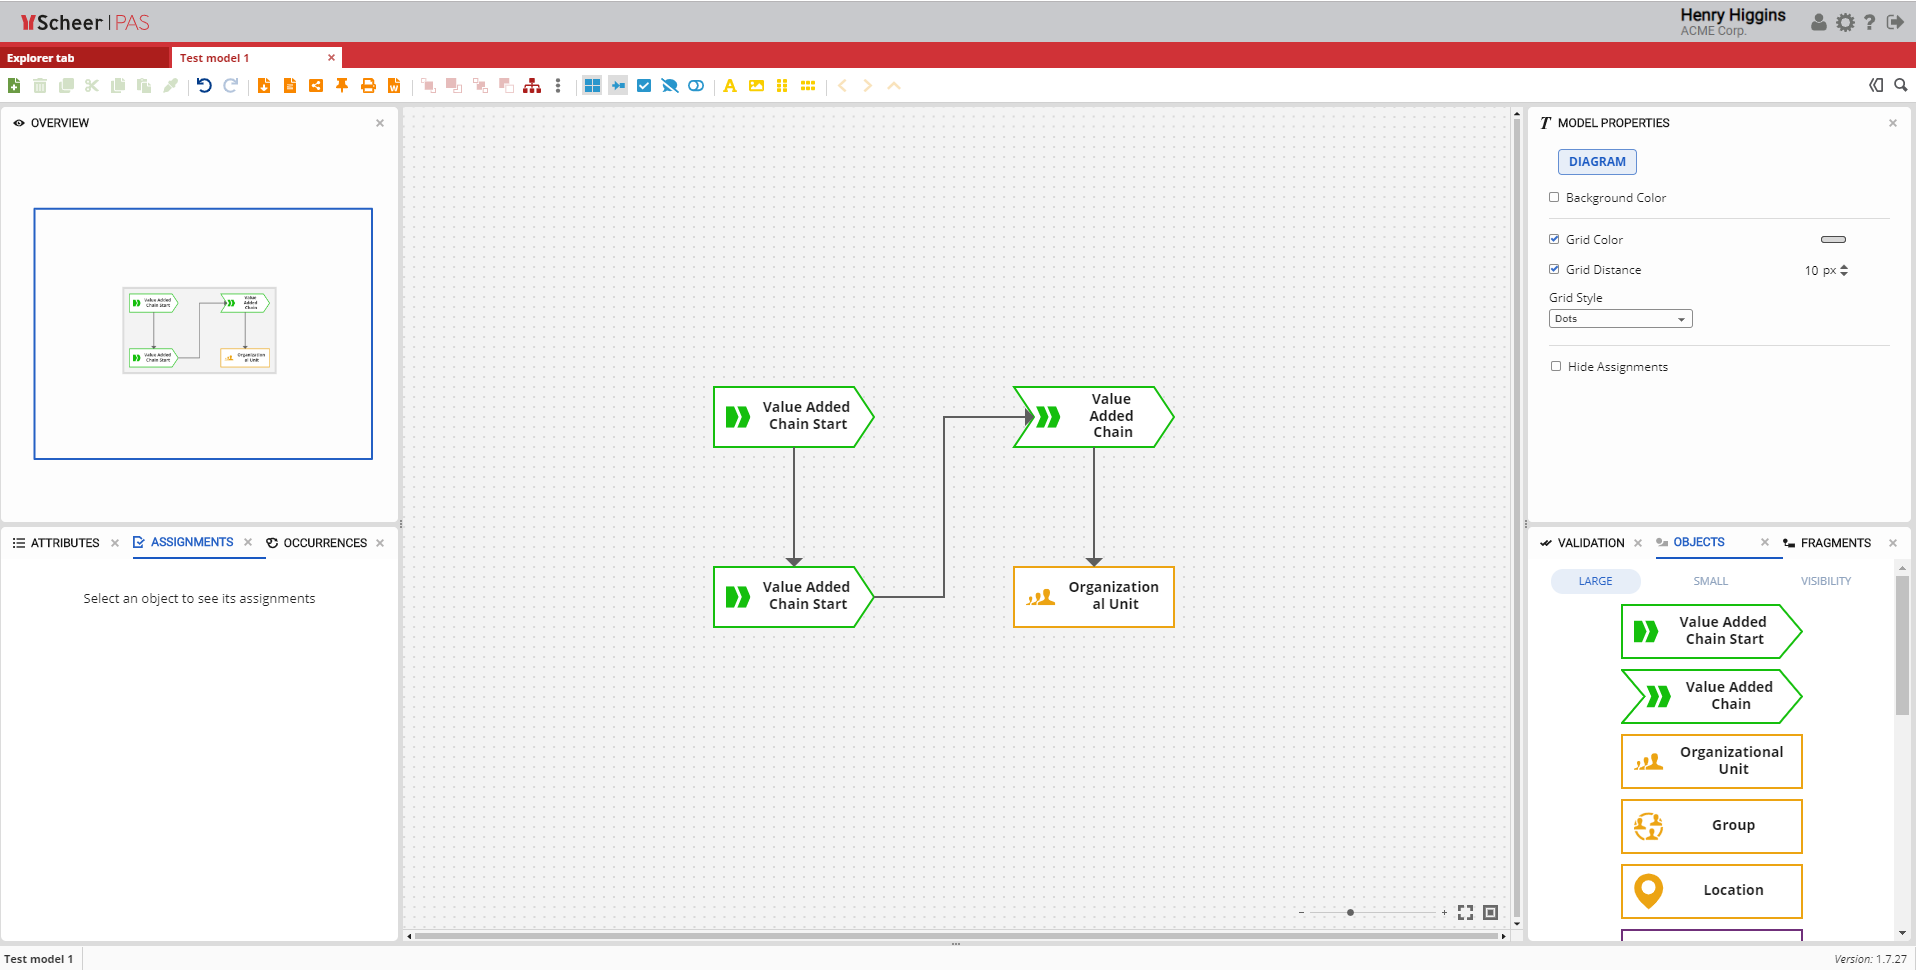Click the printer icon in toolbar
This screenshot has width=1916, height=970.
(368, 86)
